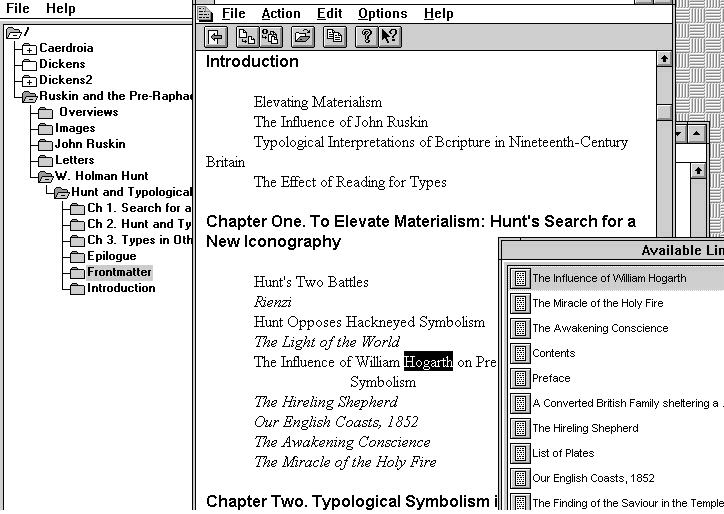
Task: Click document icon beside The Awakening Conscience link
Action: (520, 328)
